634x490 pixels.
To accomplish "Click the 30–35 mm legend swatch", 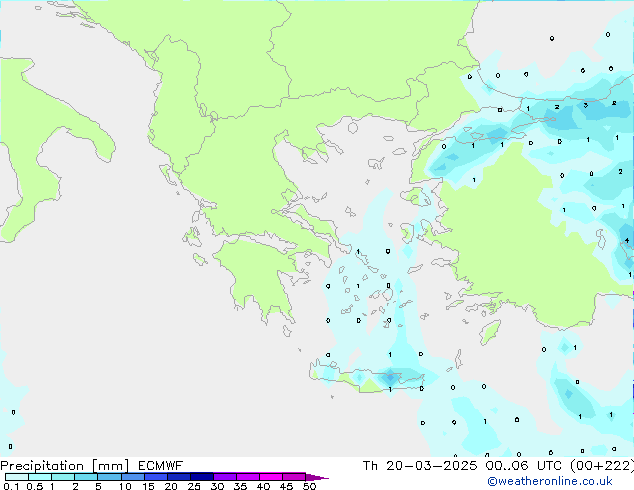I will point(225,477).
